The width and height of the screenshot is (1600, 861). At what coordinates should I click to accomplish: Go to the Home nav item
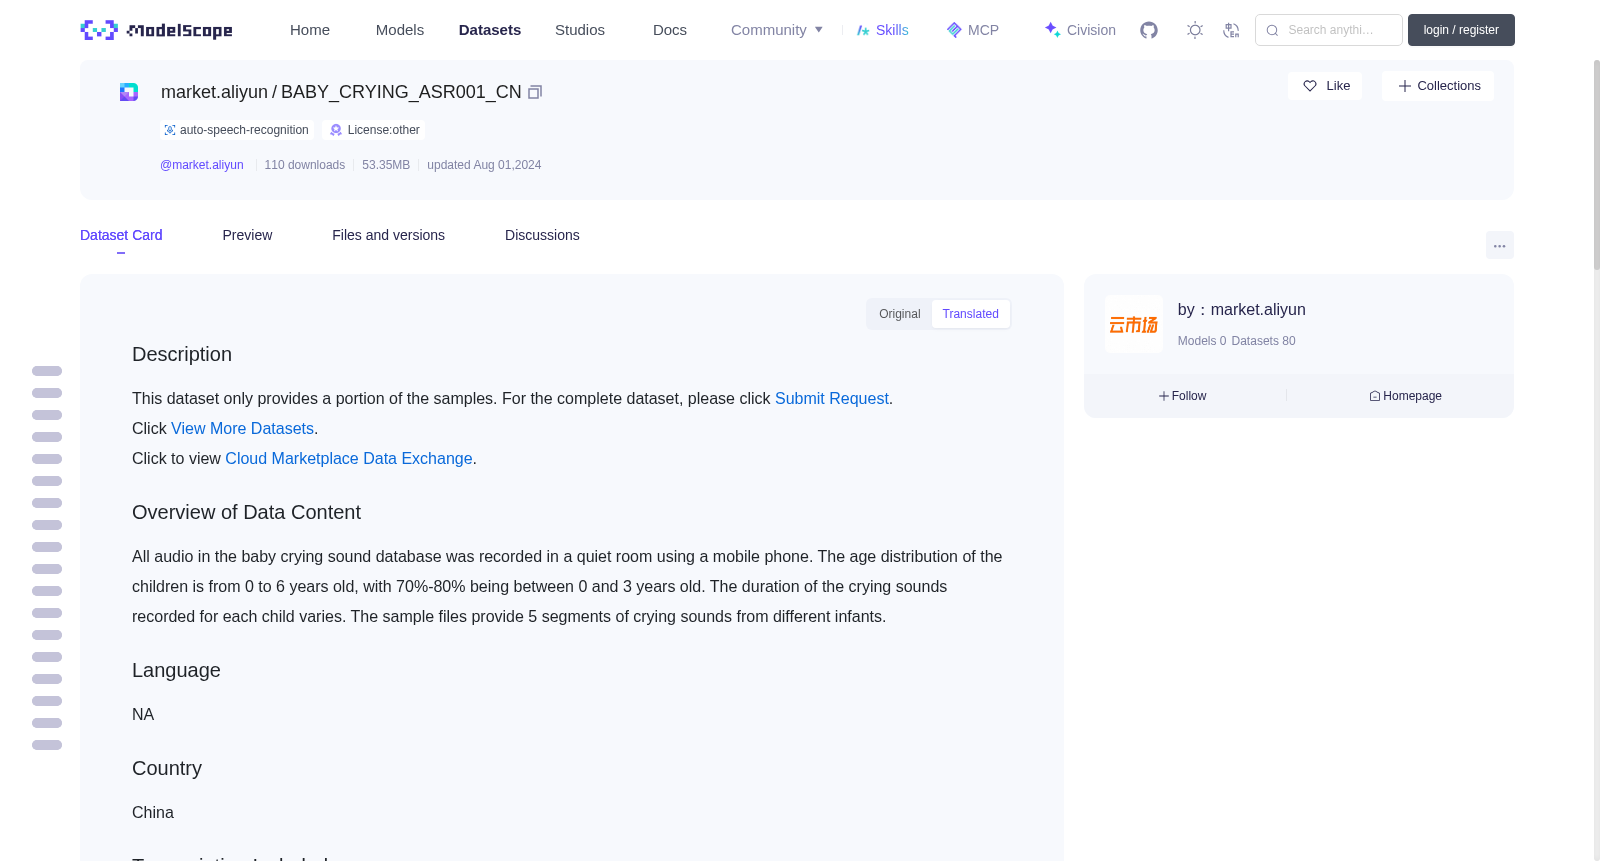tap(310, 30)
